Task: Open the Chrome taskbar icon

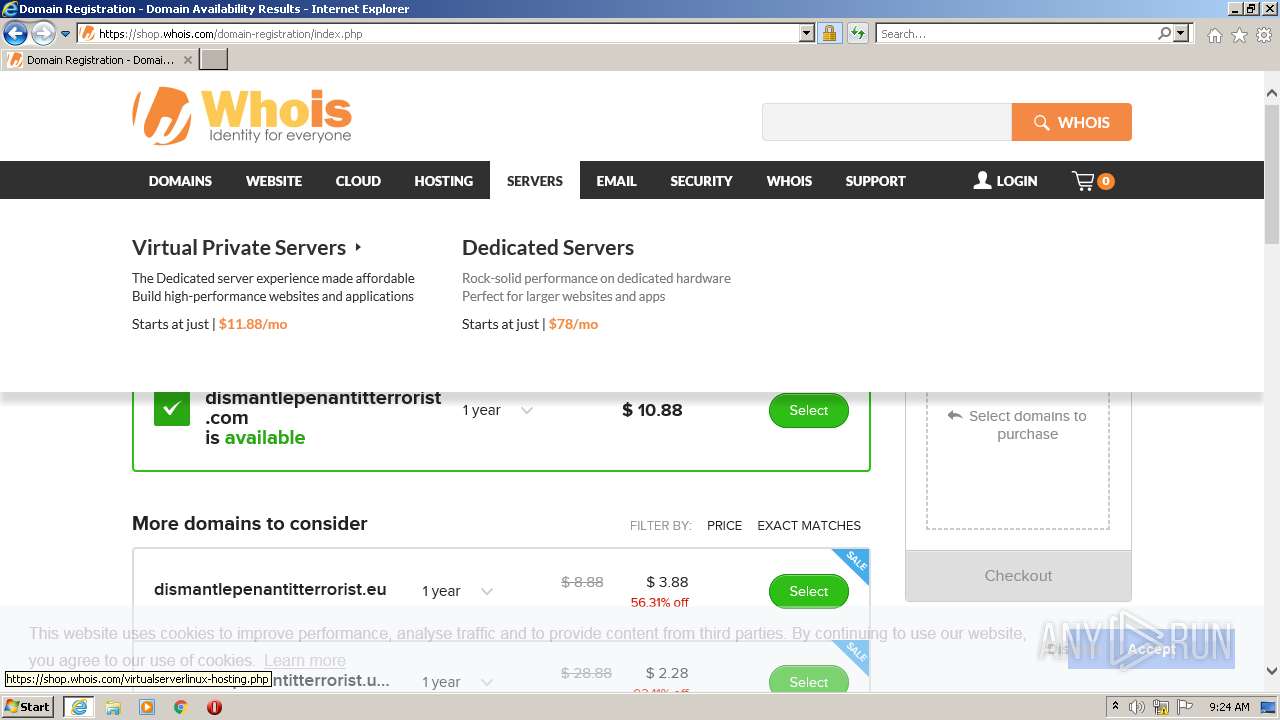Action: pos(181,707)
